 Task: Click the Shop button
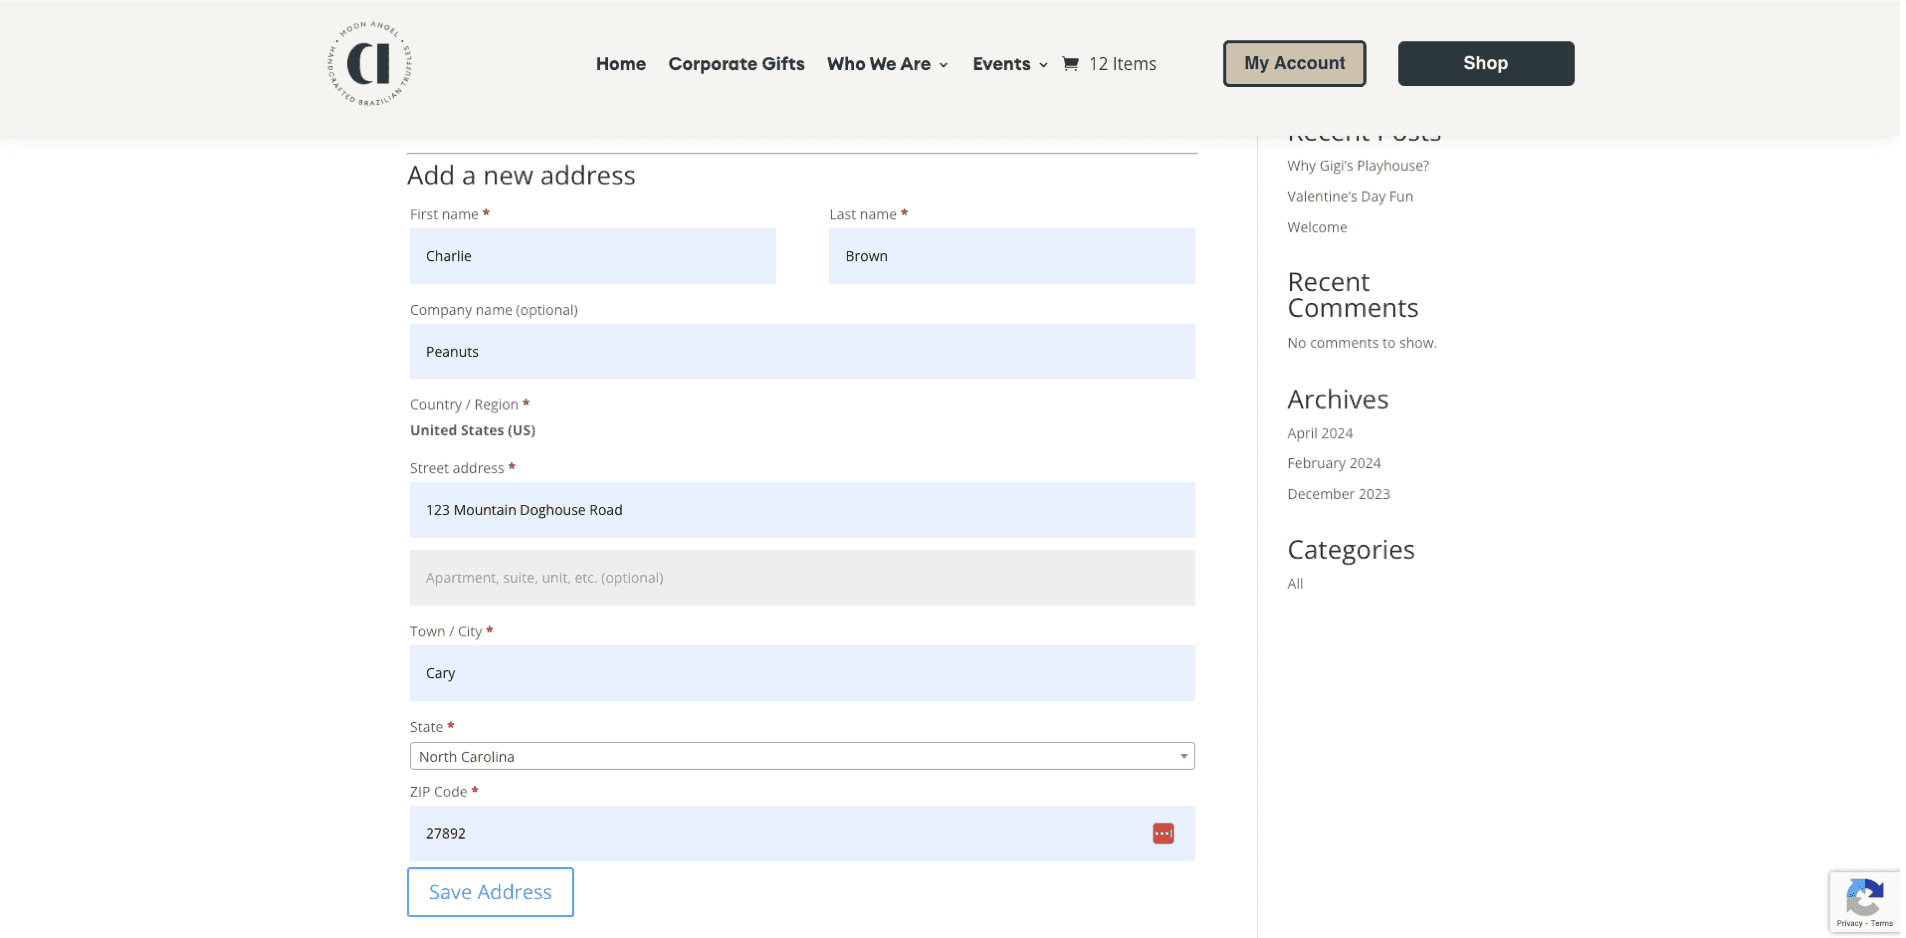1486,63
